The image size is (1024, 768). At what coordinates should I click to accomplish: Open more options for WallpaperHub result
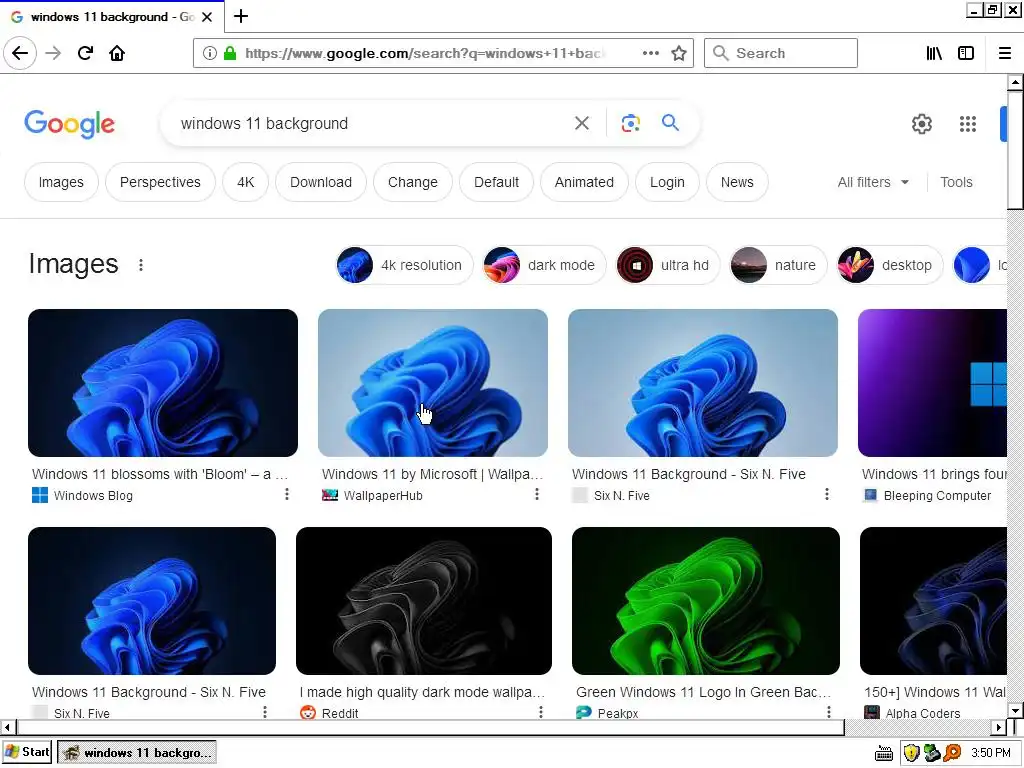pos(537,494)
